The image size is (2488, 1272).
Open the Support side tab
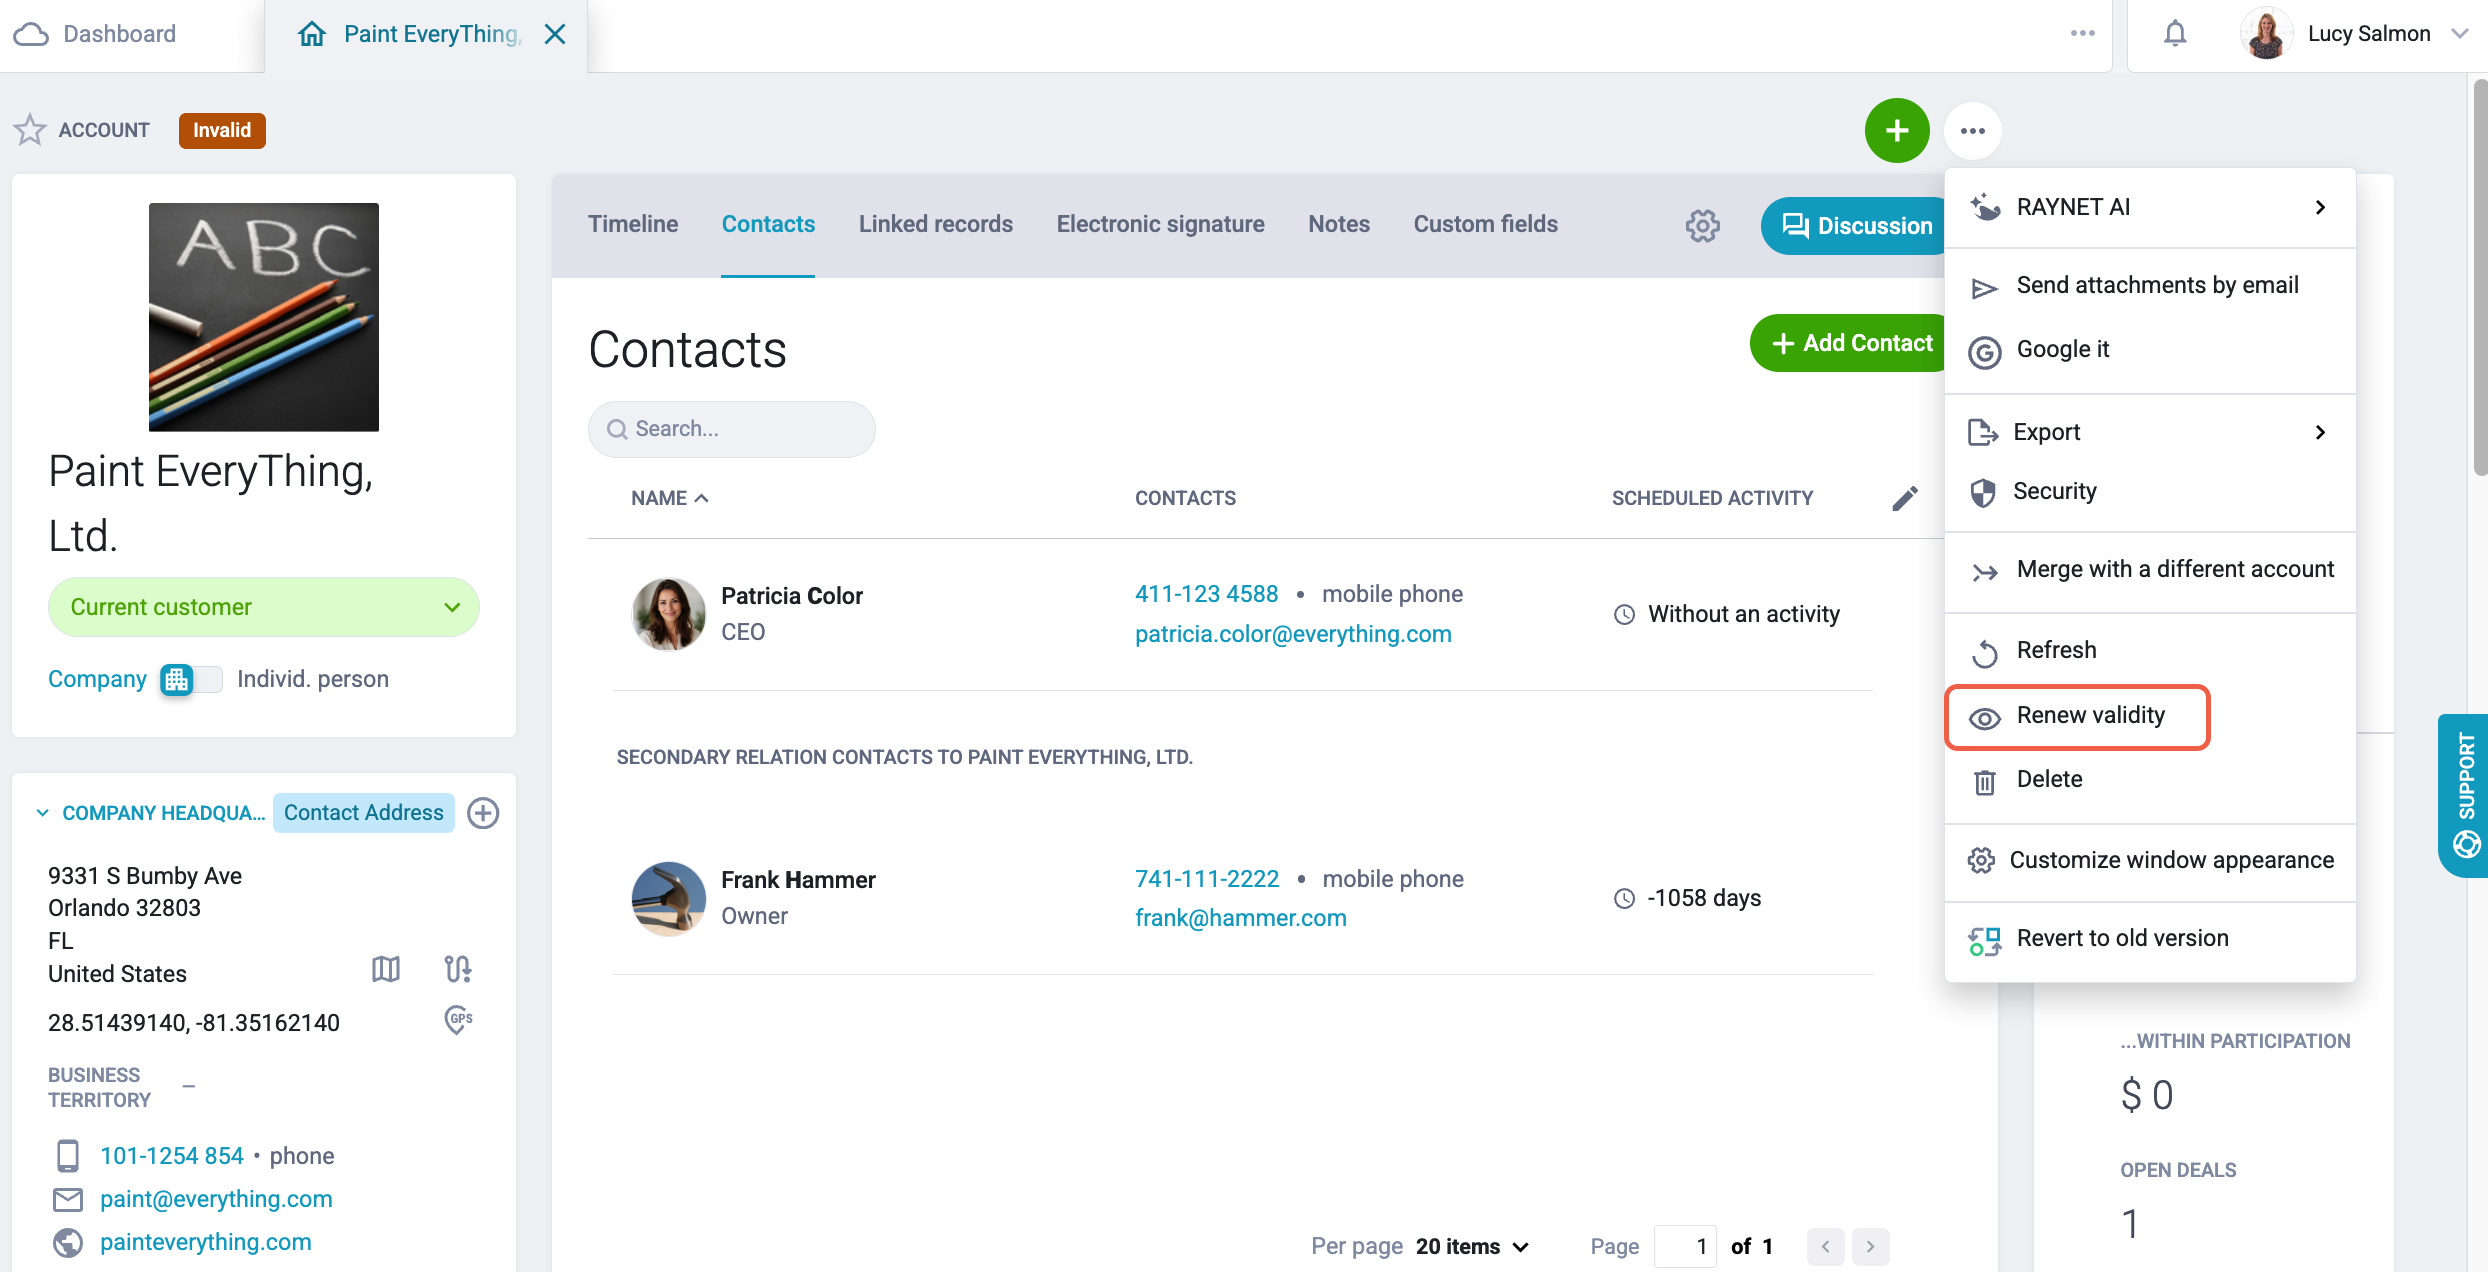coord(2463,795)
